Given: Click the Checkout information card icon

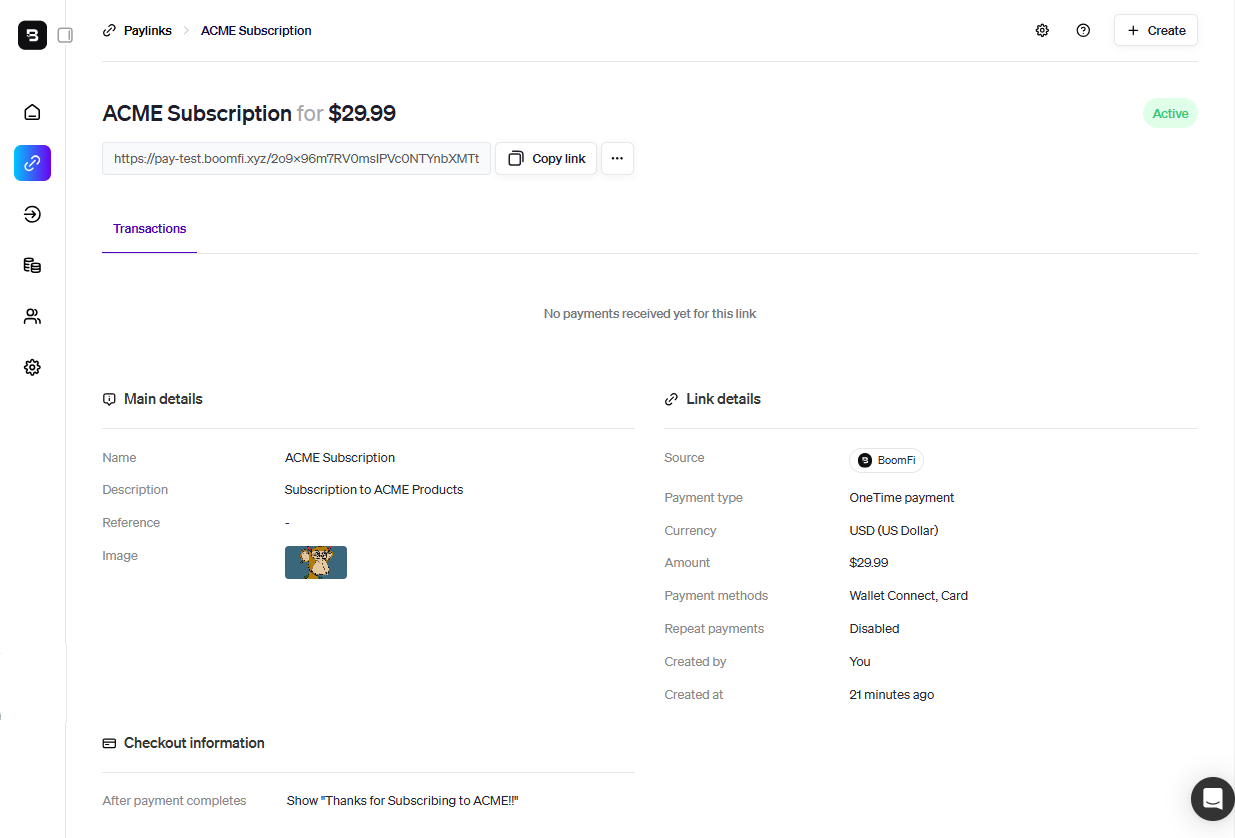Looking at the screenshot, I should pyautogui.click(x=109, y=743).
